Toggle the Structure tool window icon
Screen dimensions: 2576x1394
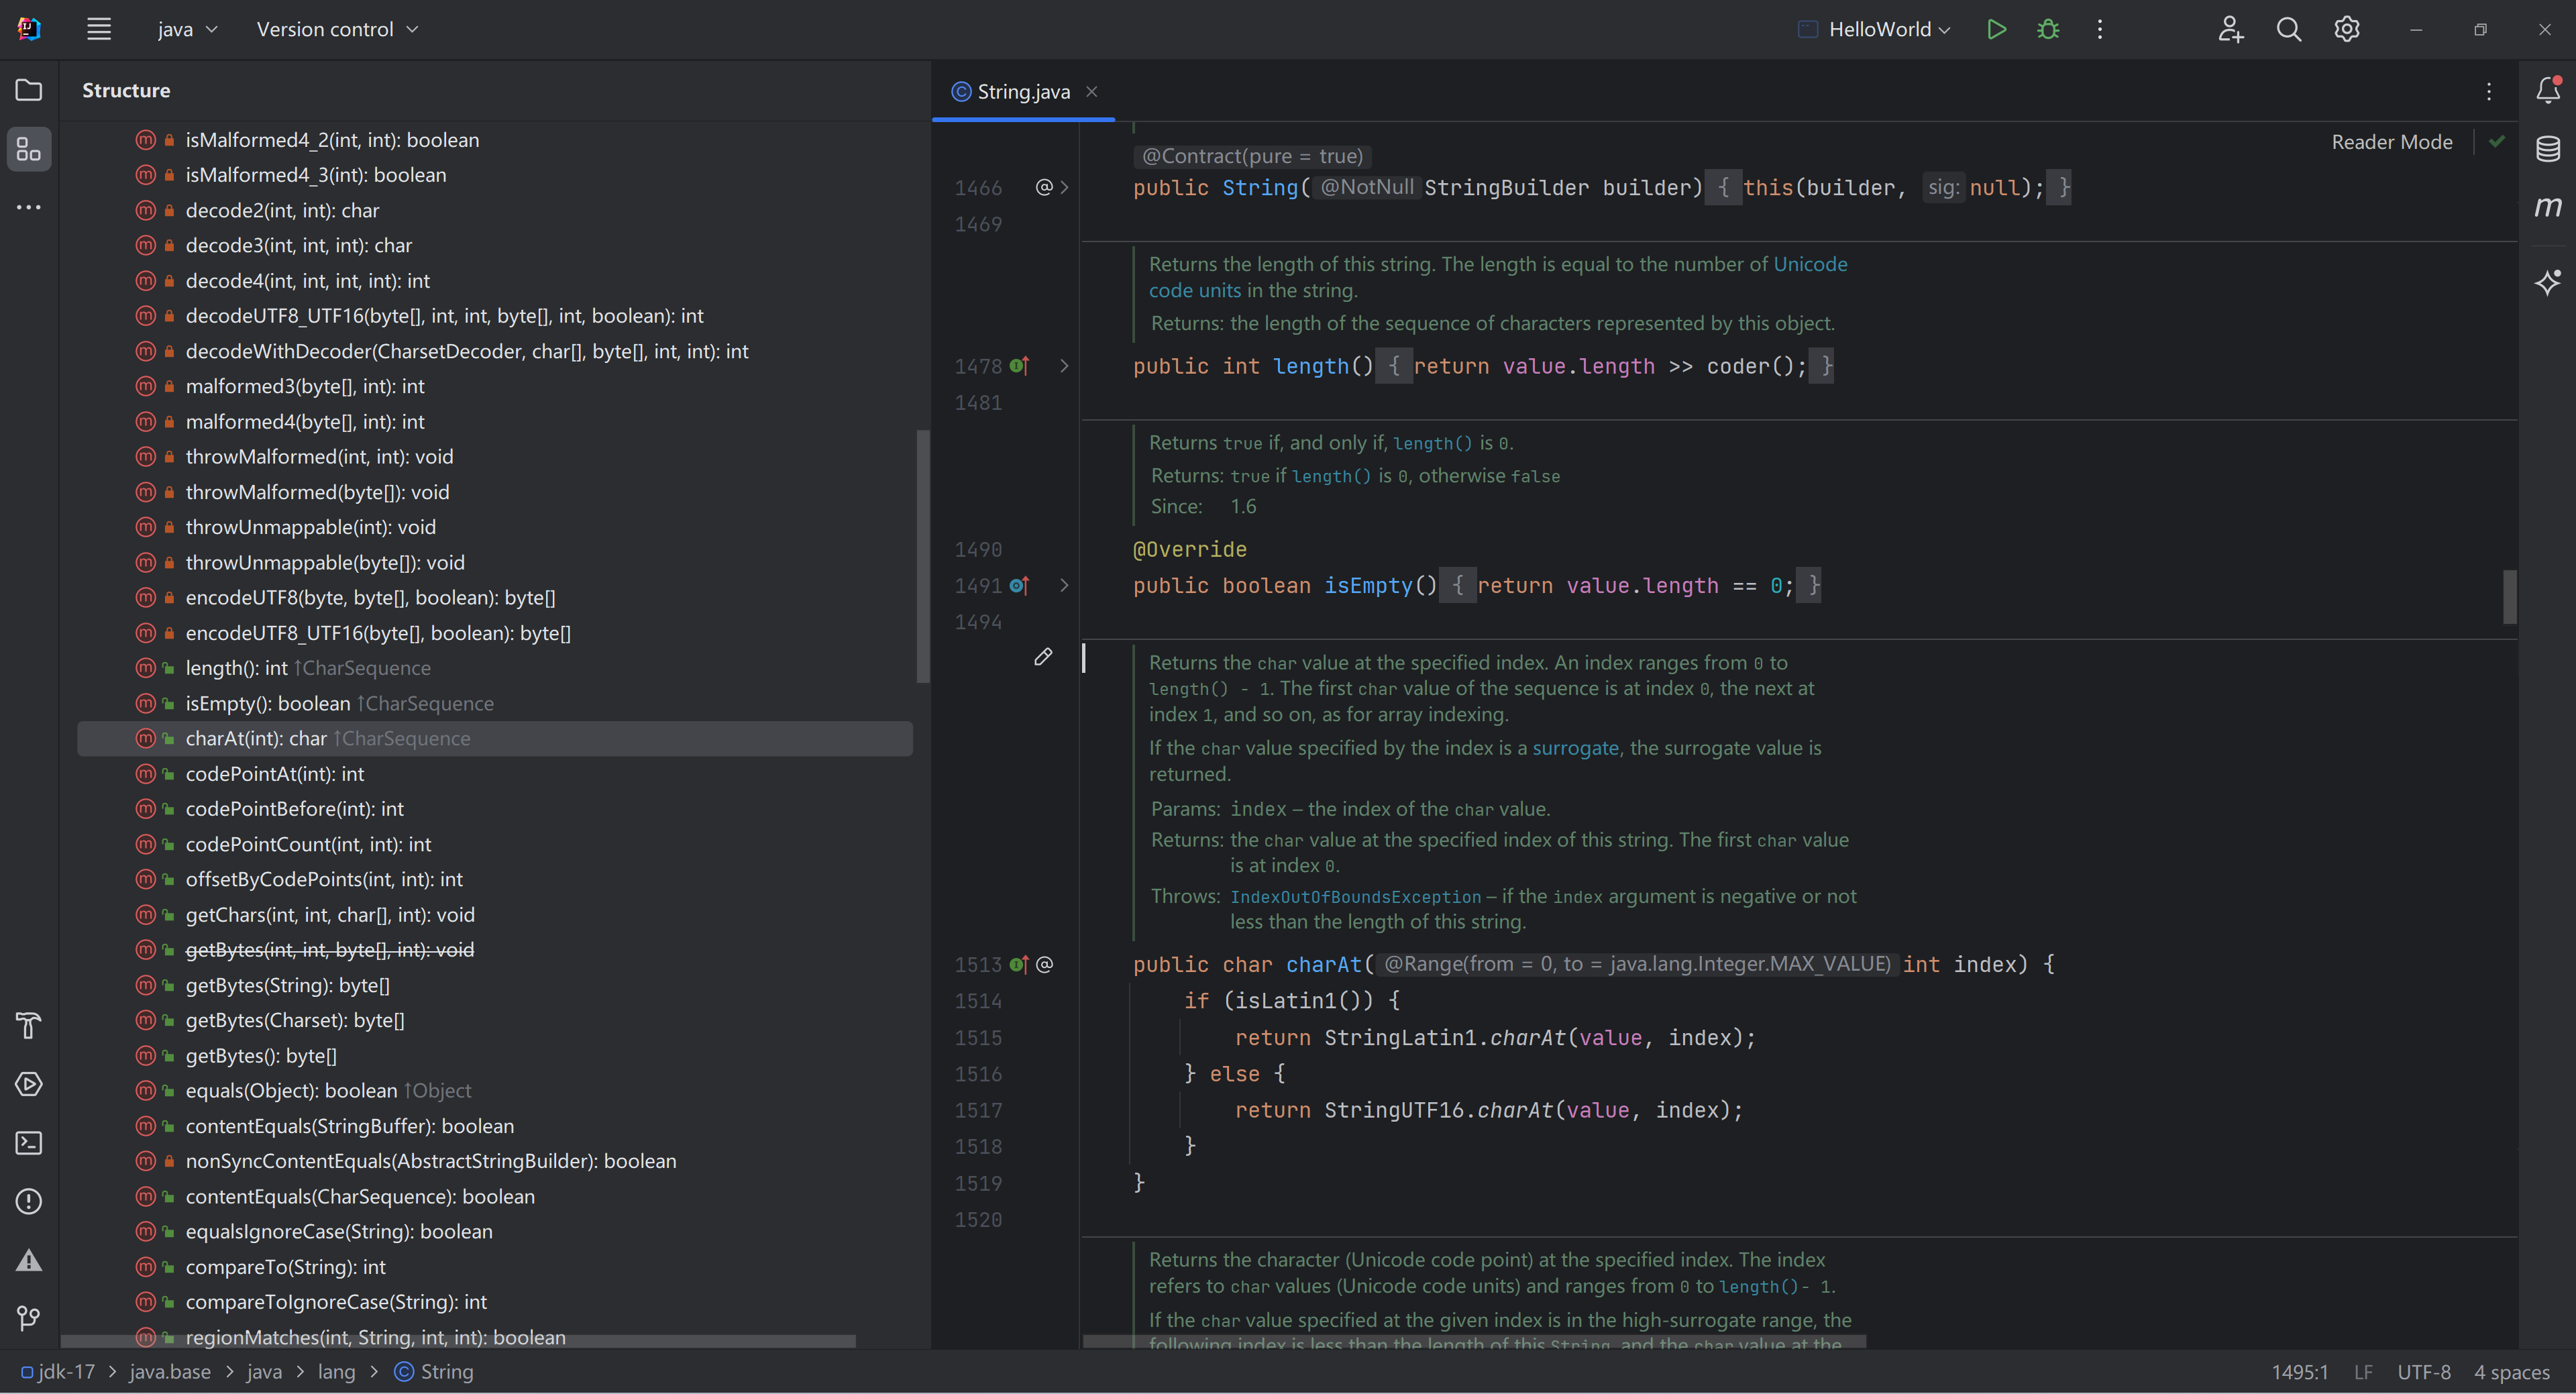click(29, 149)
